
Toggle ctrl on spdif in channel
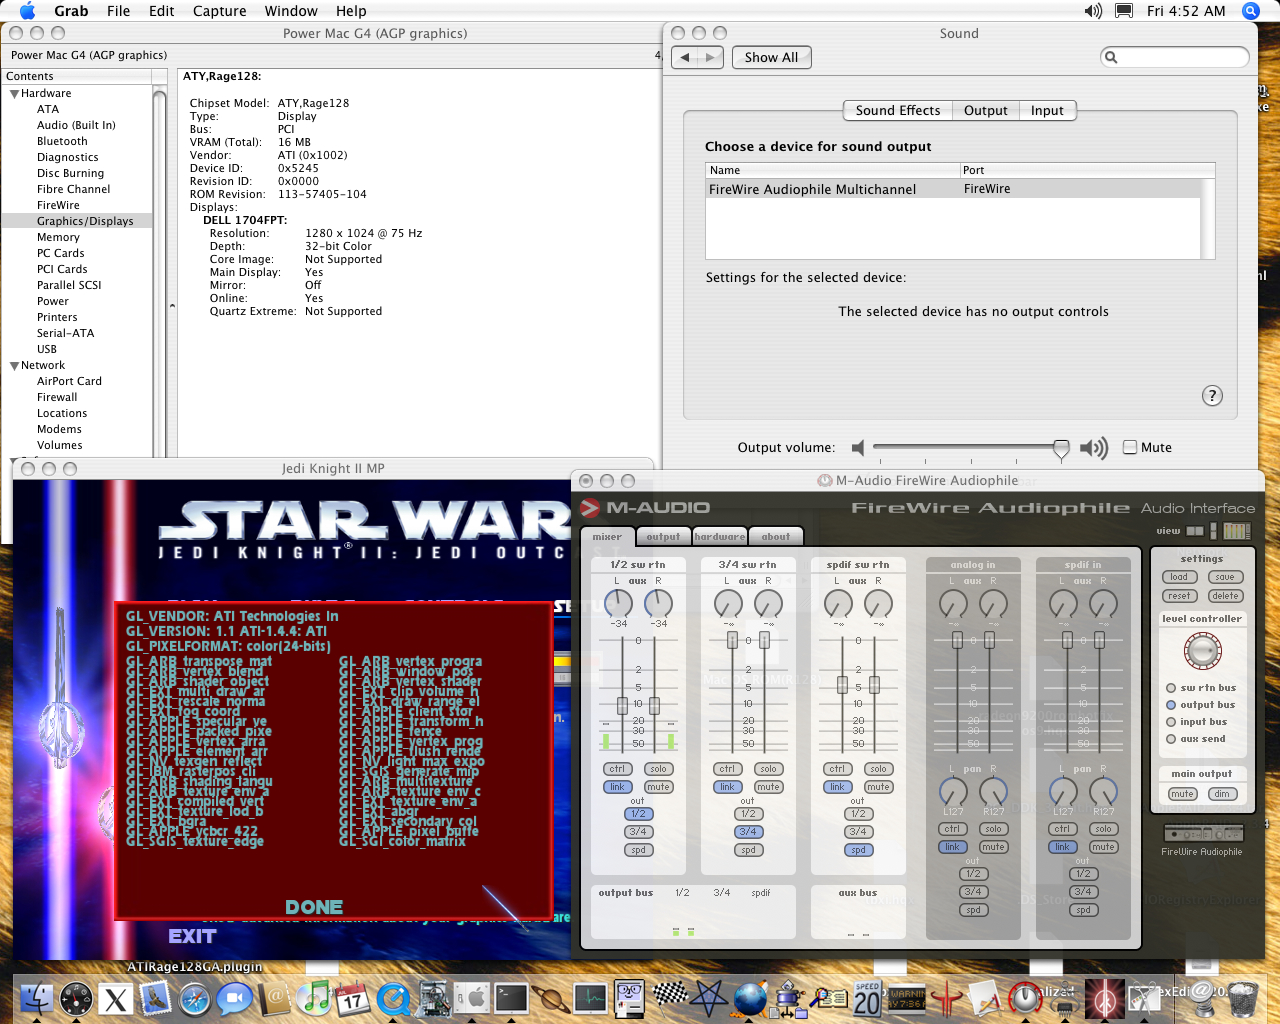coord(1062,829)
